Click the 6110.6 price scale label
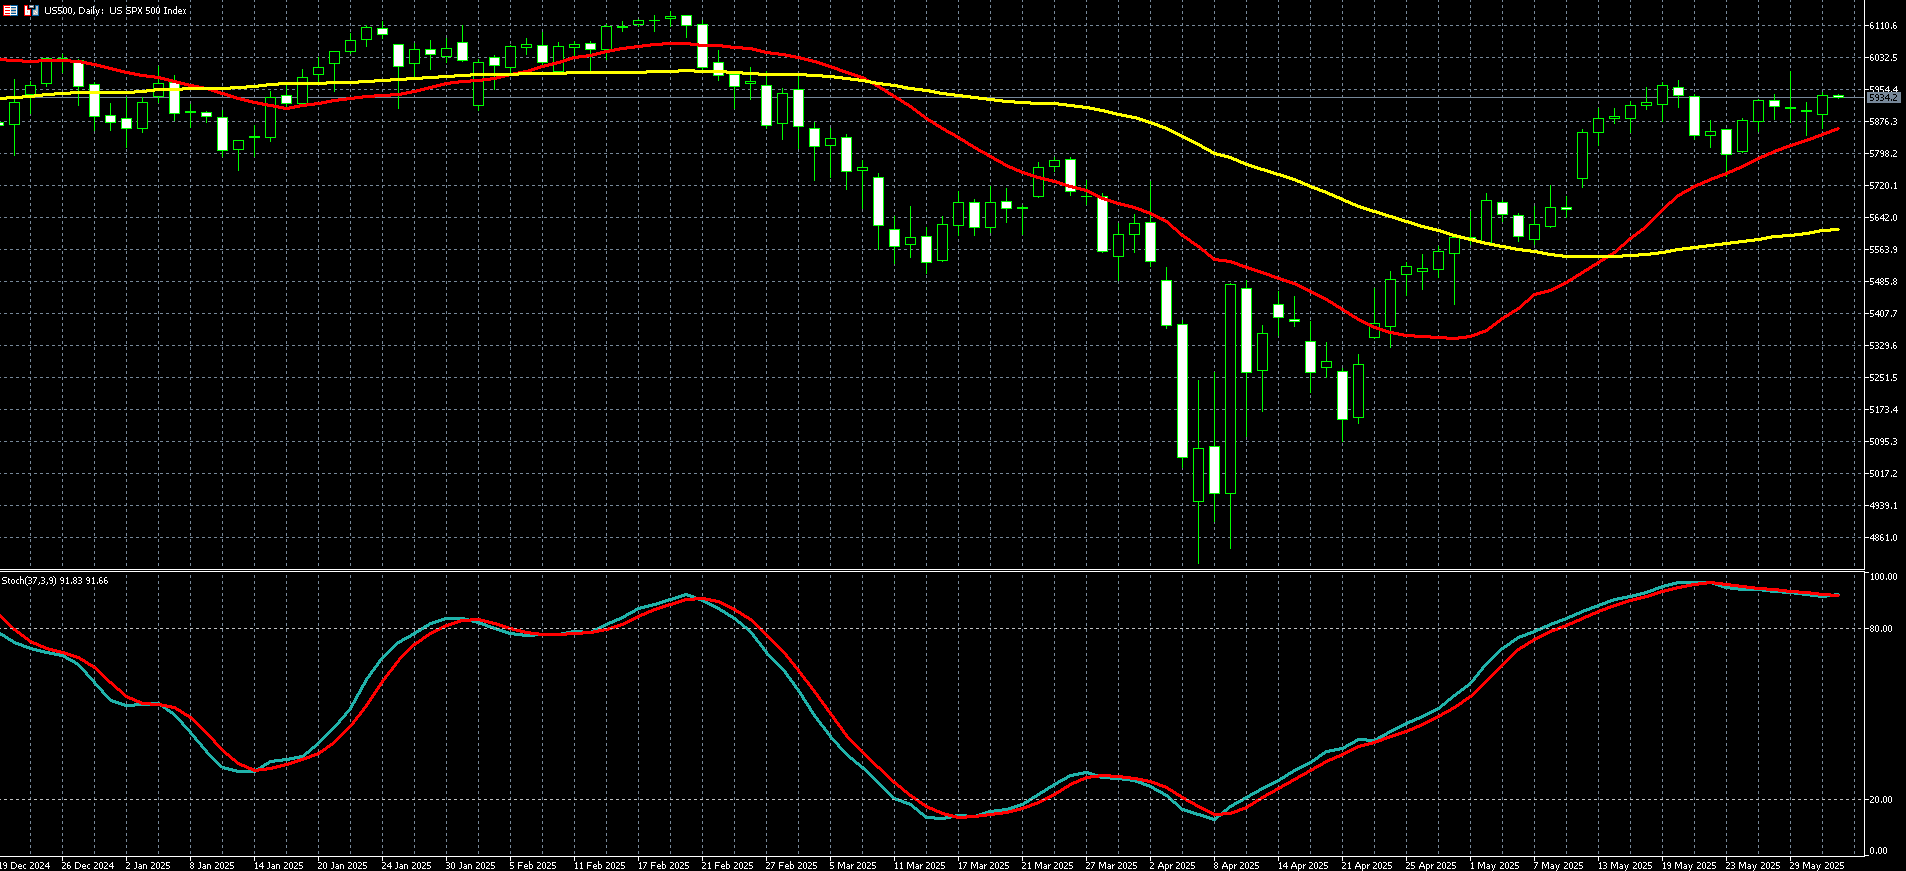 click(1883, 26)
